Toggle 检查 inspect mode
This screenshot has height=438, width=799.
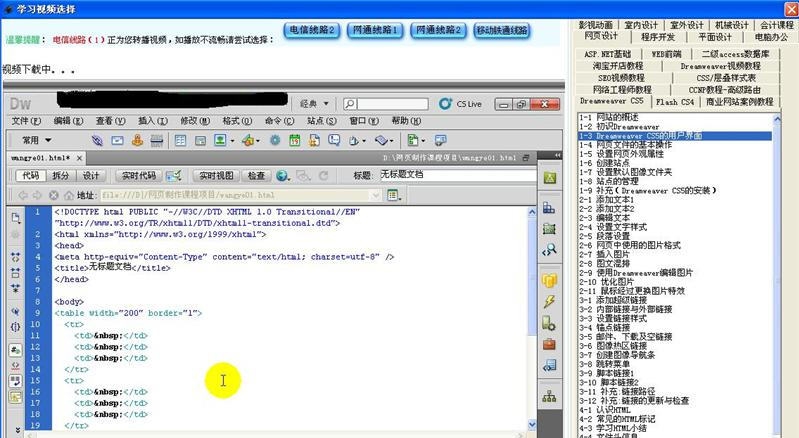point(256,176)
